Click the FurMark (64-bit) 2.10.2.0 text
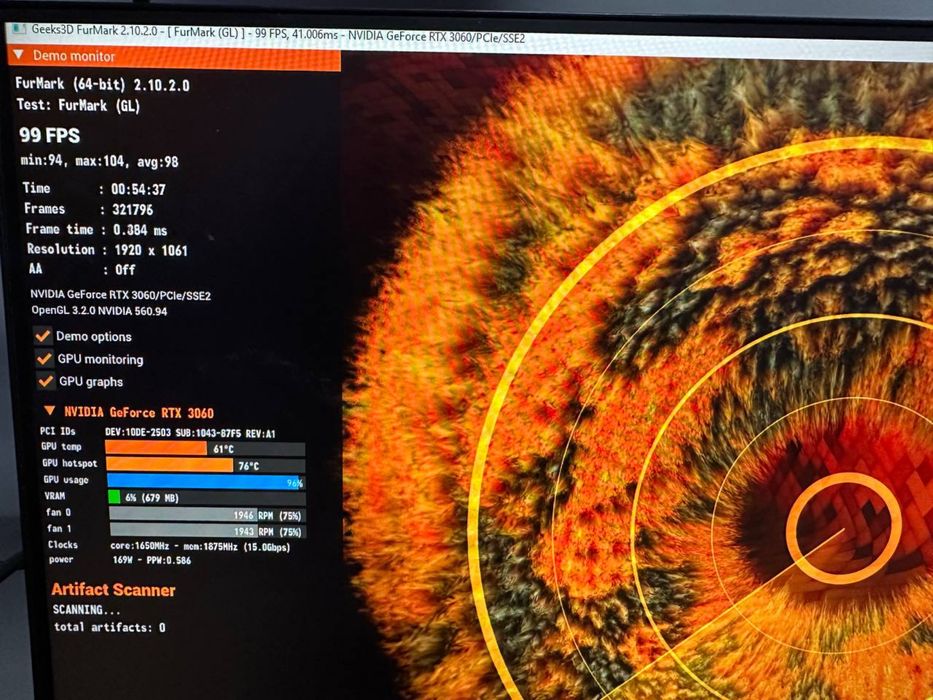 102,84
